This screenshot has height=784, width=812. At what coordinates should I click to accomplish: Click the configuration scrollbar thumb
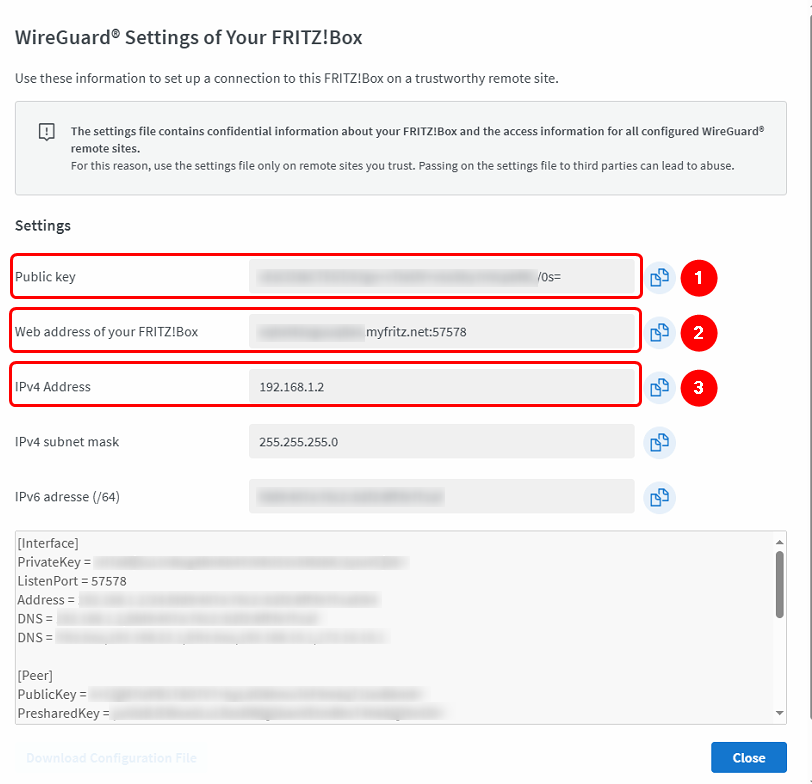[779, 583]
